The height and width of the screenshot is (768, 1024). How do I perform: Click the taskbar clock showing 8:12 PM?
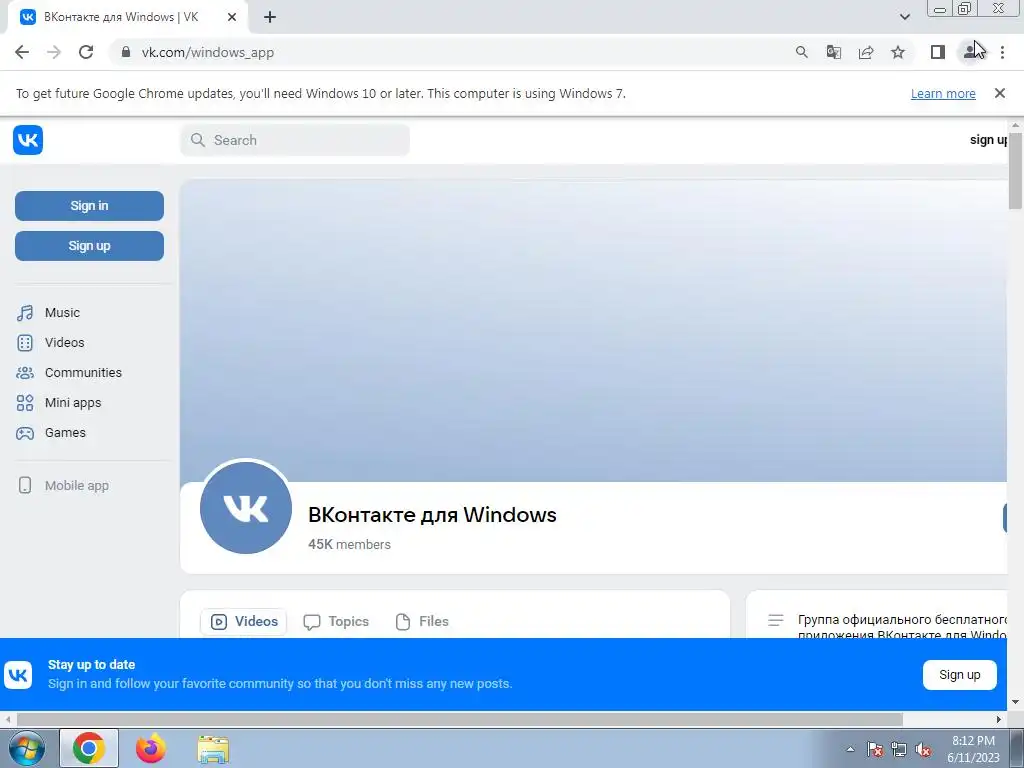[973, 749]
